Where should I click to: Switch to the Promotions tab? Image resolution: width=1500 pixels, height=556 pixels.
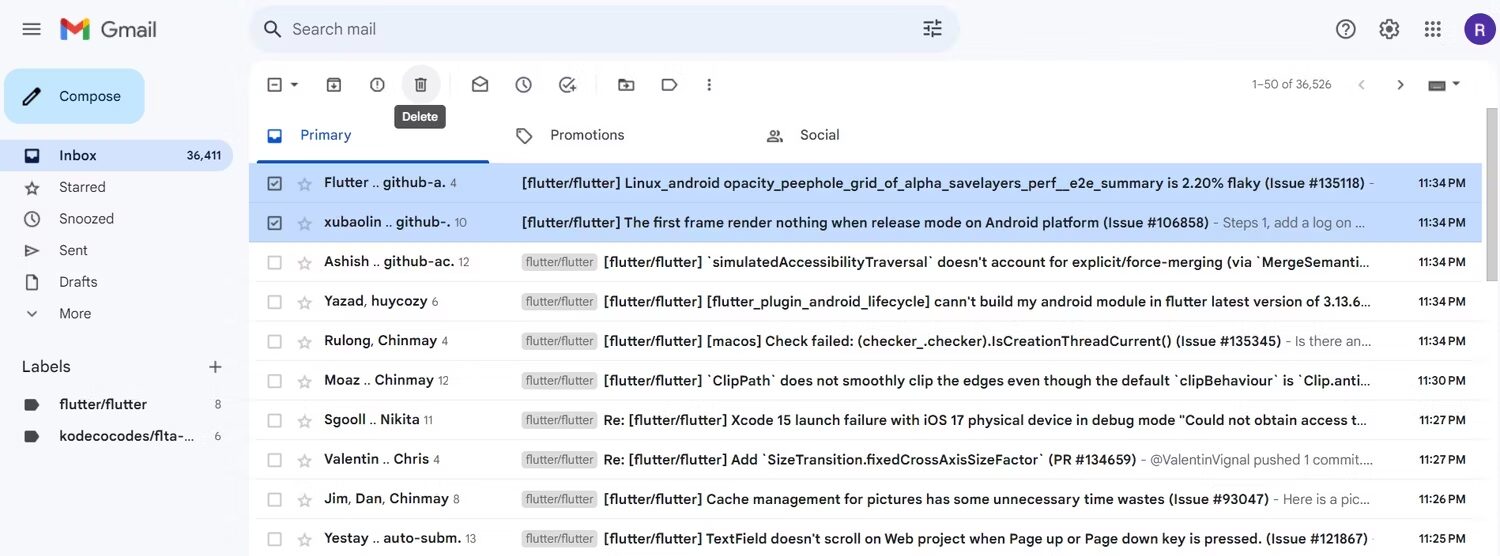pos(586,136)
